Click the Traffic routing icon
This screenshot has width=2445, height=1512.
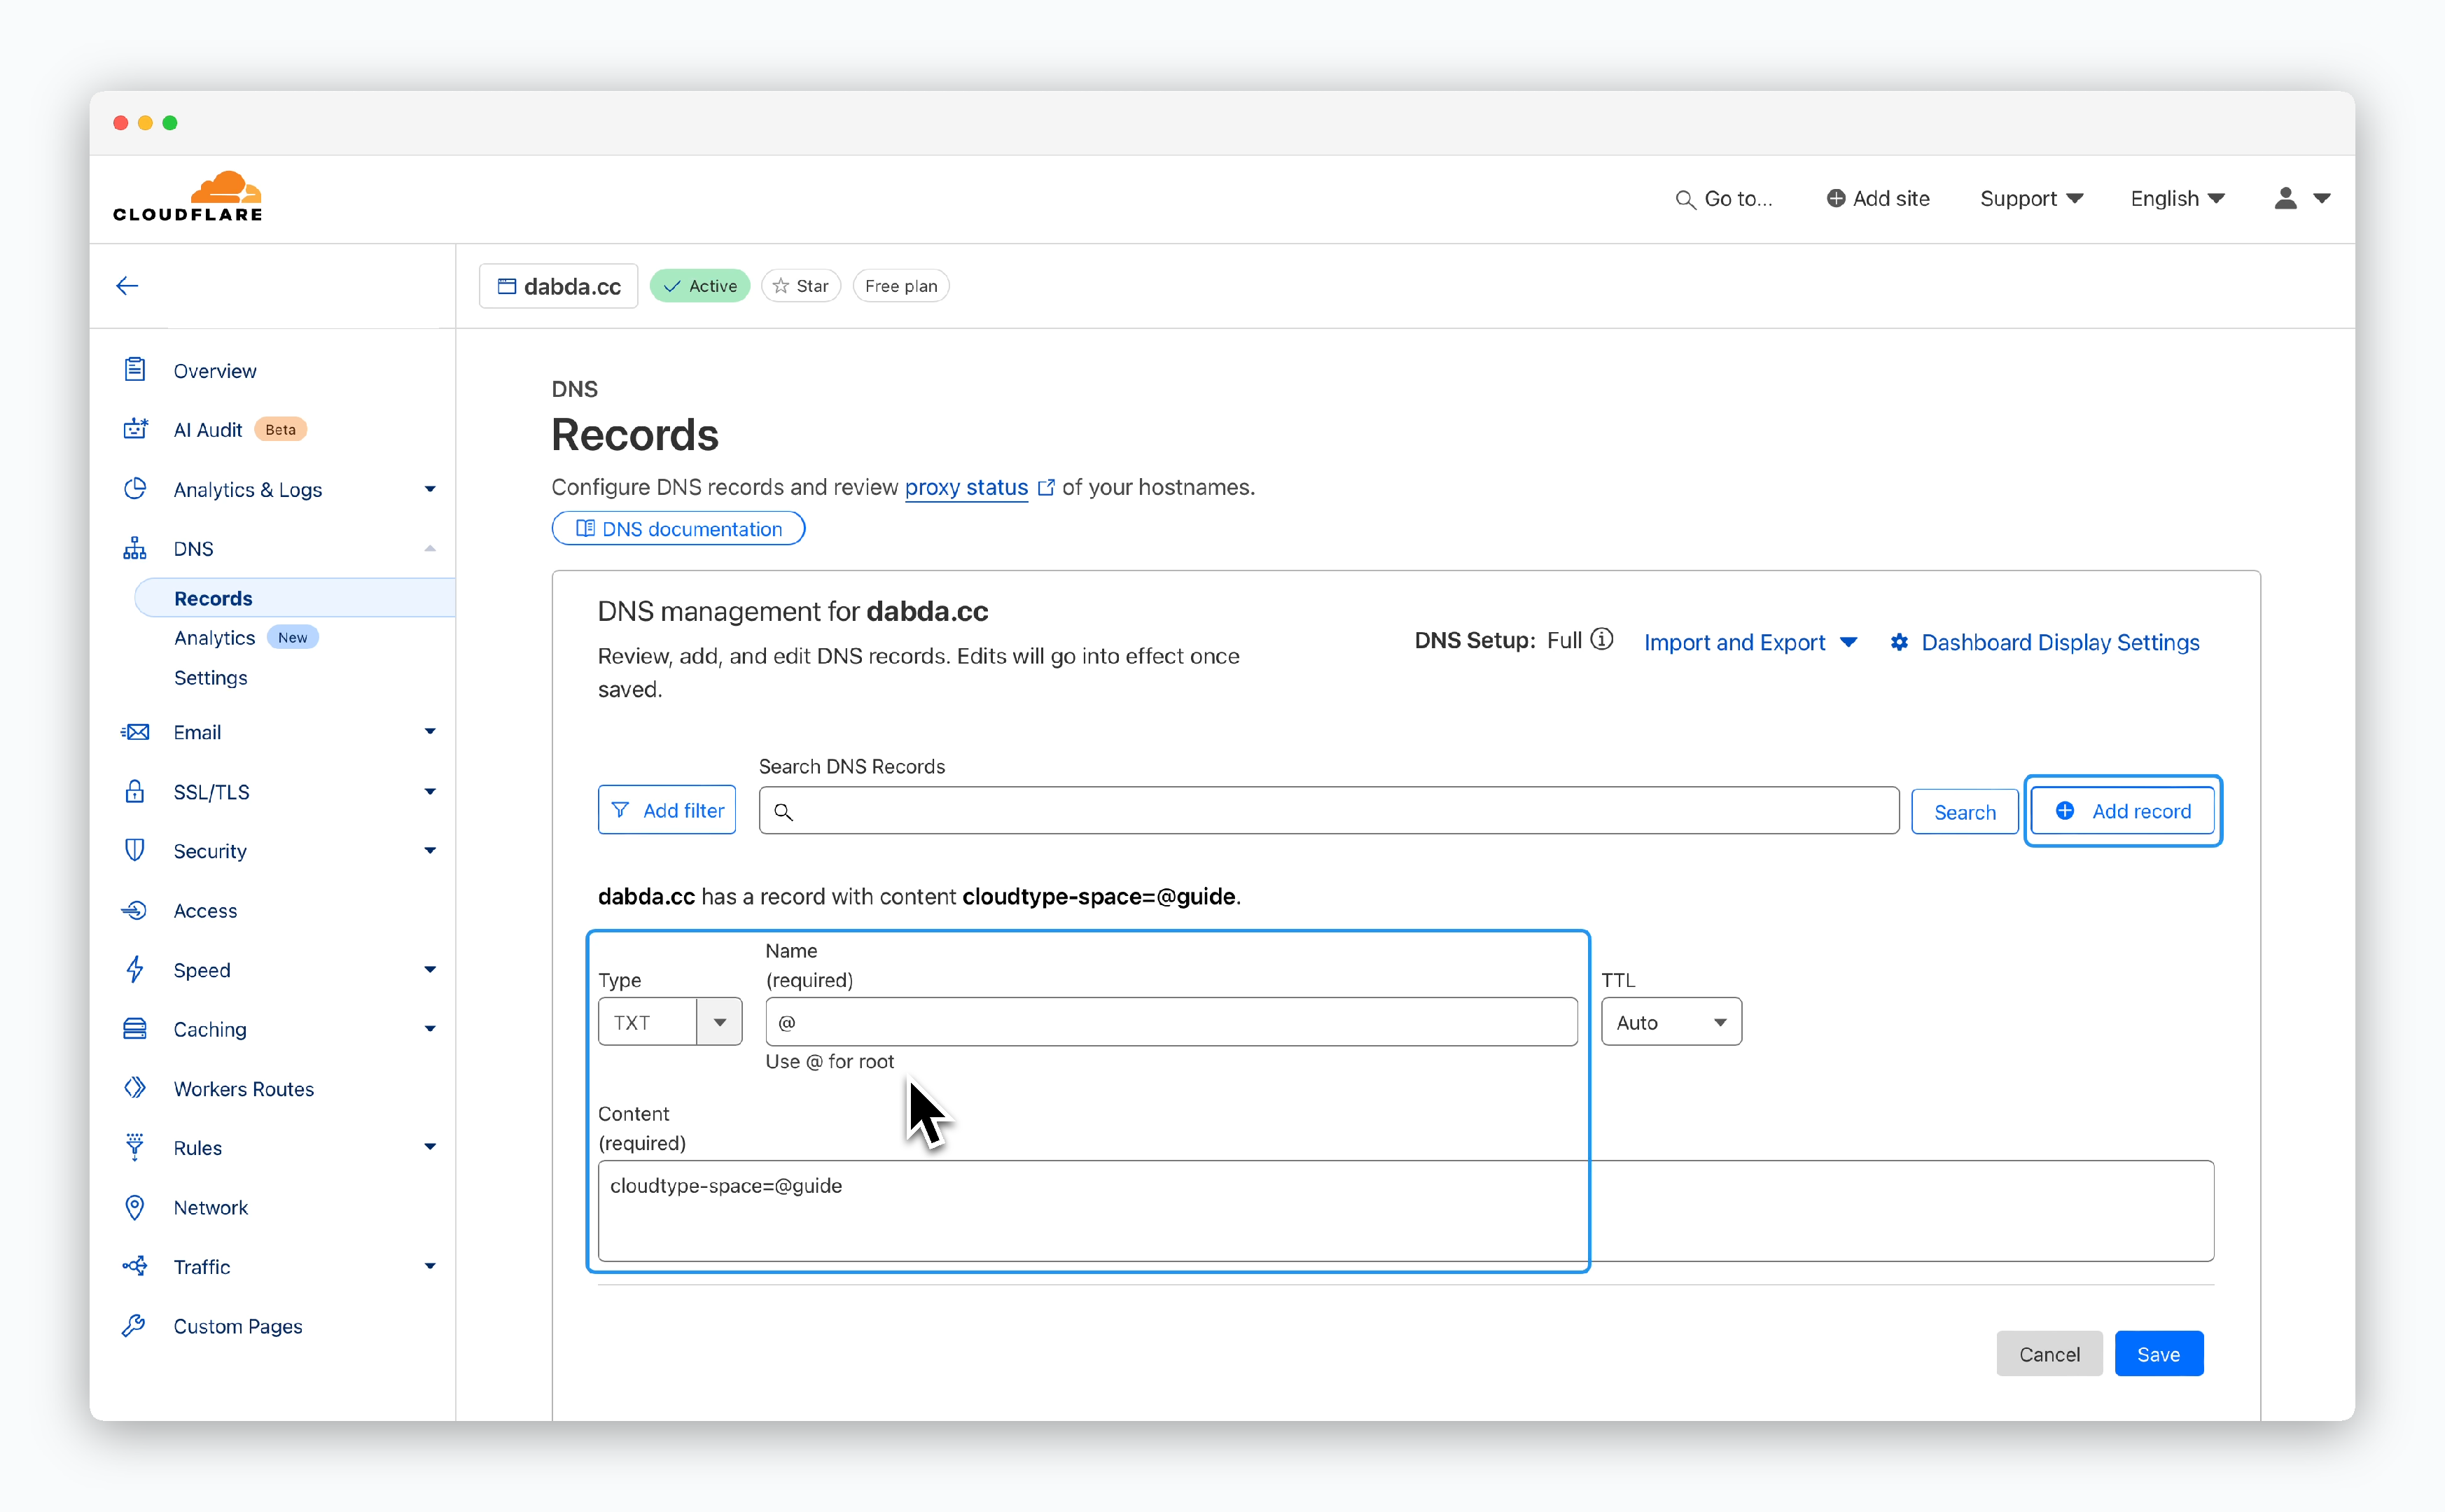click(x=135, y=1266)
